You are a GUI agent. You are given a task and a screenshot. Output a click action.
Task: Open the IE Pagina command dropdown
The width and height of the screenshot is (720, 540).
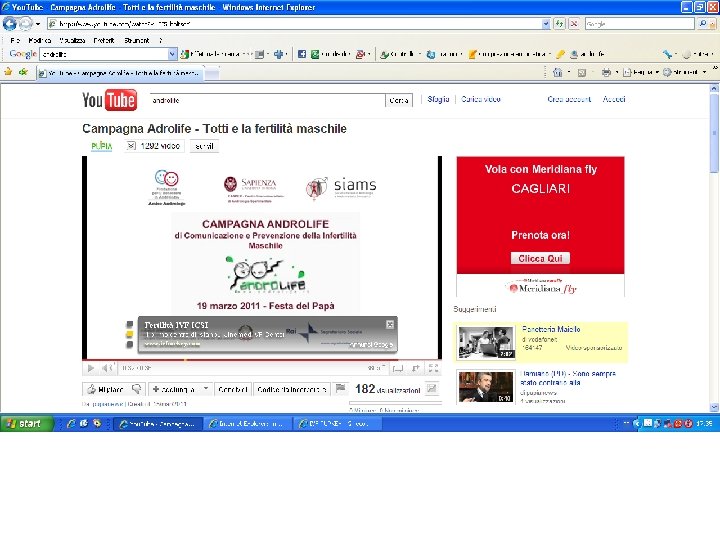coord(641,73)
